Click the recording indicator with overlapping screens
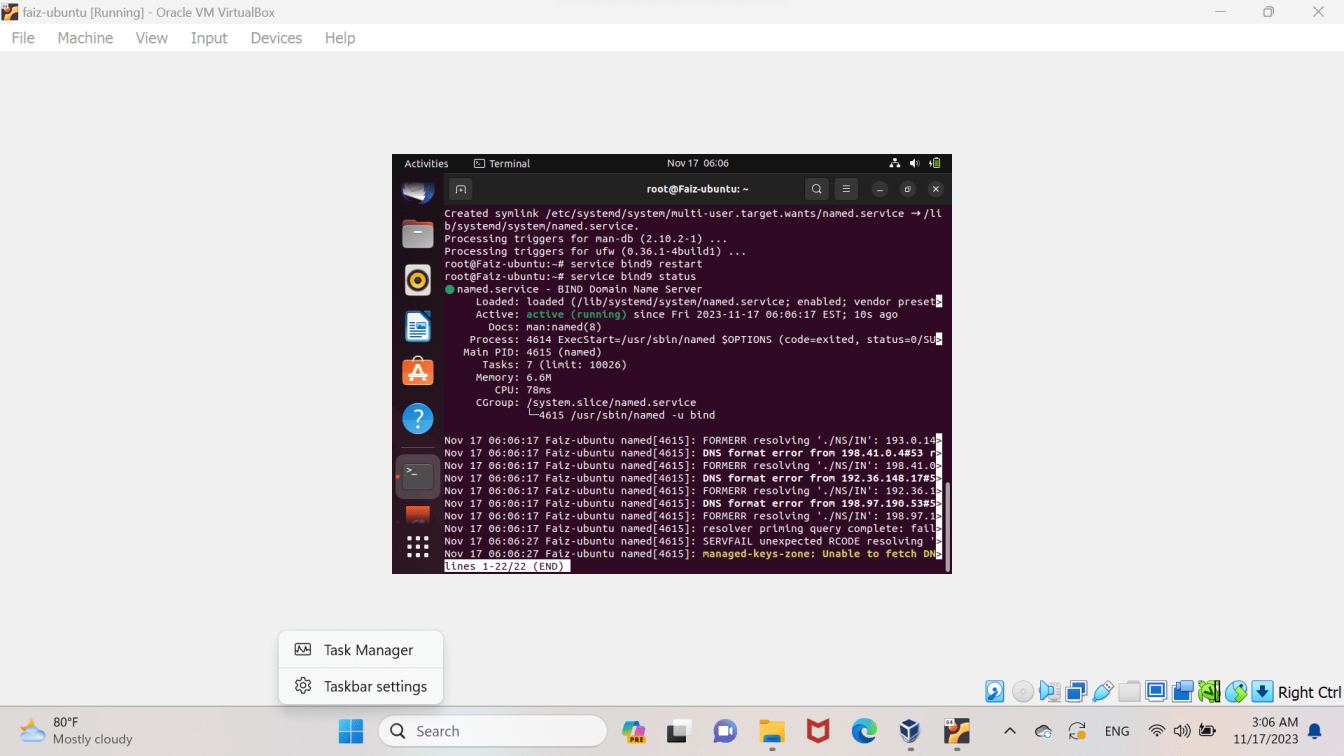The image size is (1344, 756). [1183, 691]
